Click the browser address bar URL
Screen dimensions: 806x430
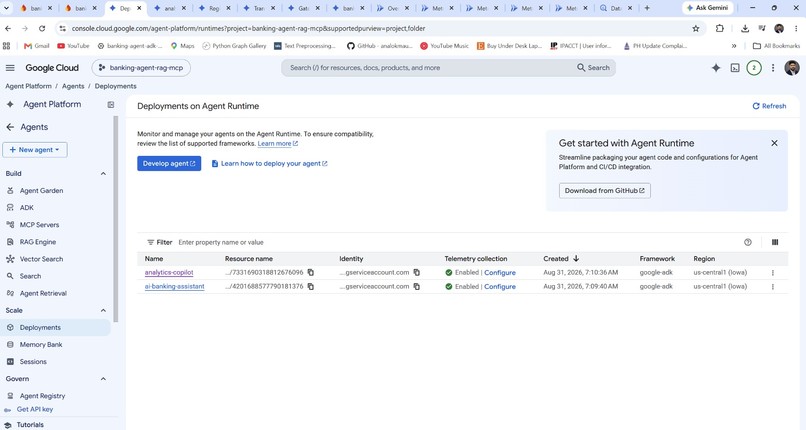tap(248, 29)
